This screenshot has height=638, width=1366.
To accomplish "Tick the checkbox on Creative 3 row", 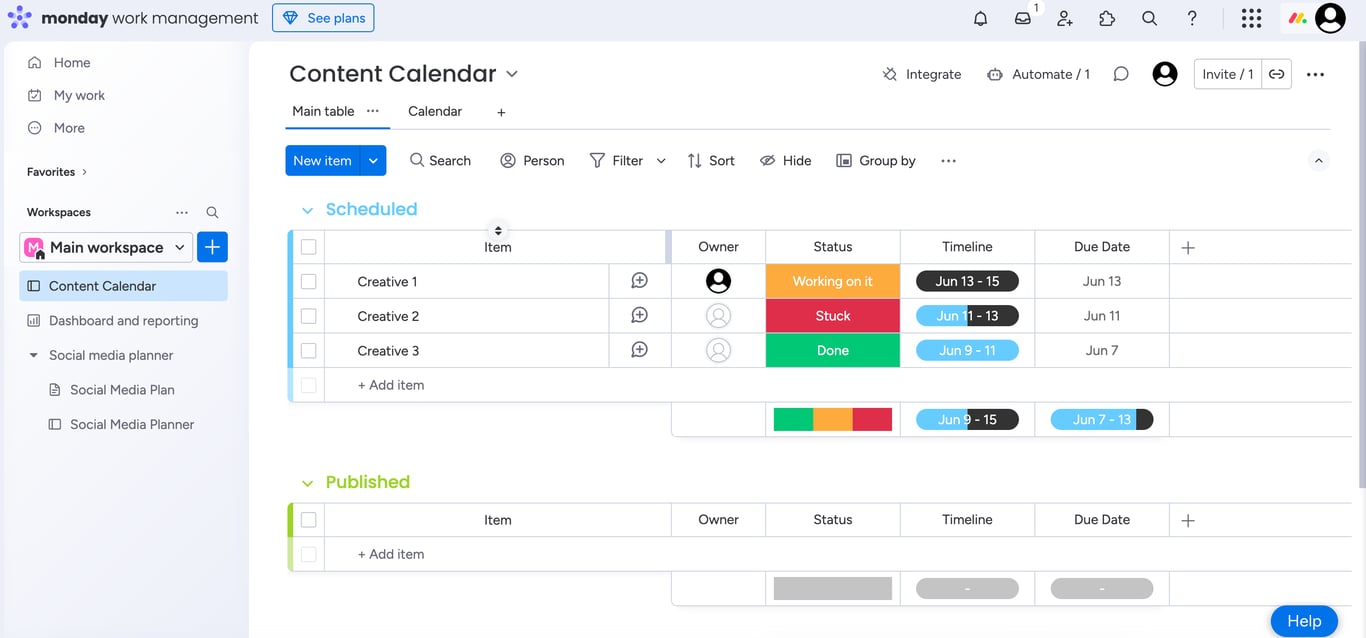I will 308,350.
